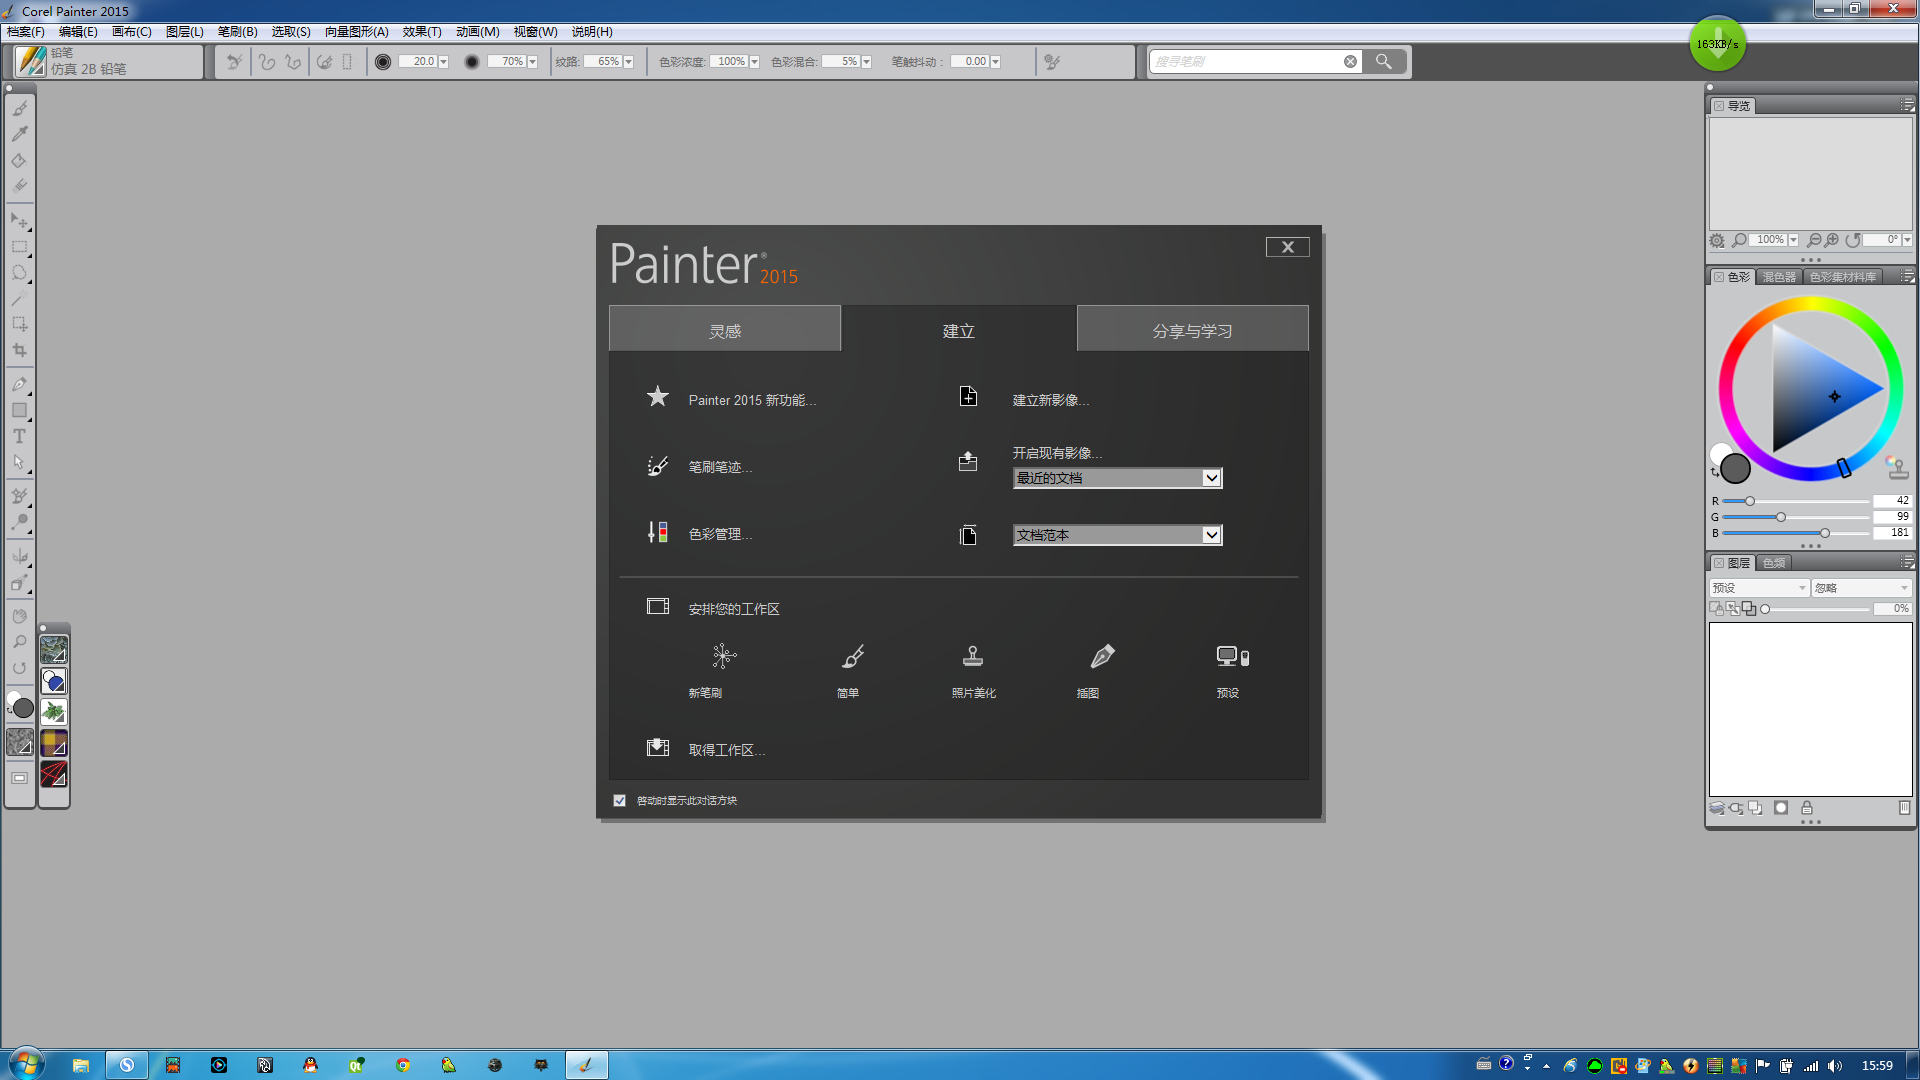Close the Navigator panel with its checkbox

pyautogui.click(x=1719, y=106)
